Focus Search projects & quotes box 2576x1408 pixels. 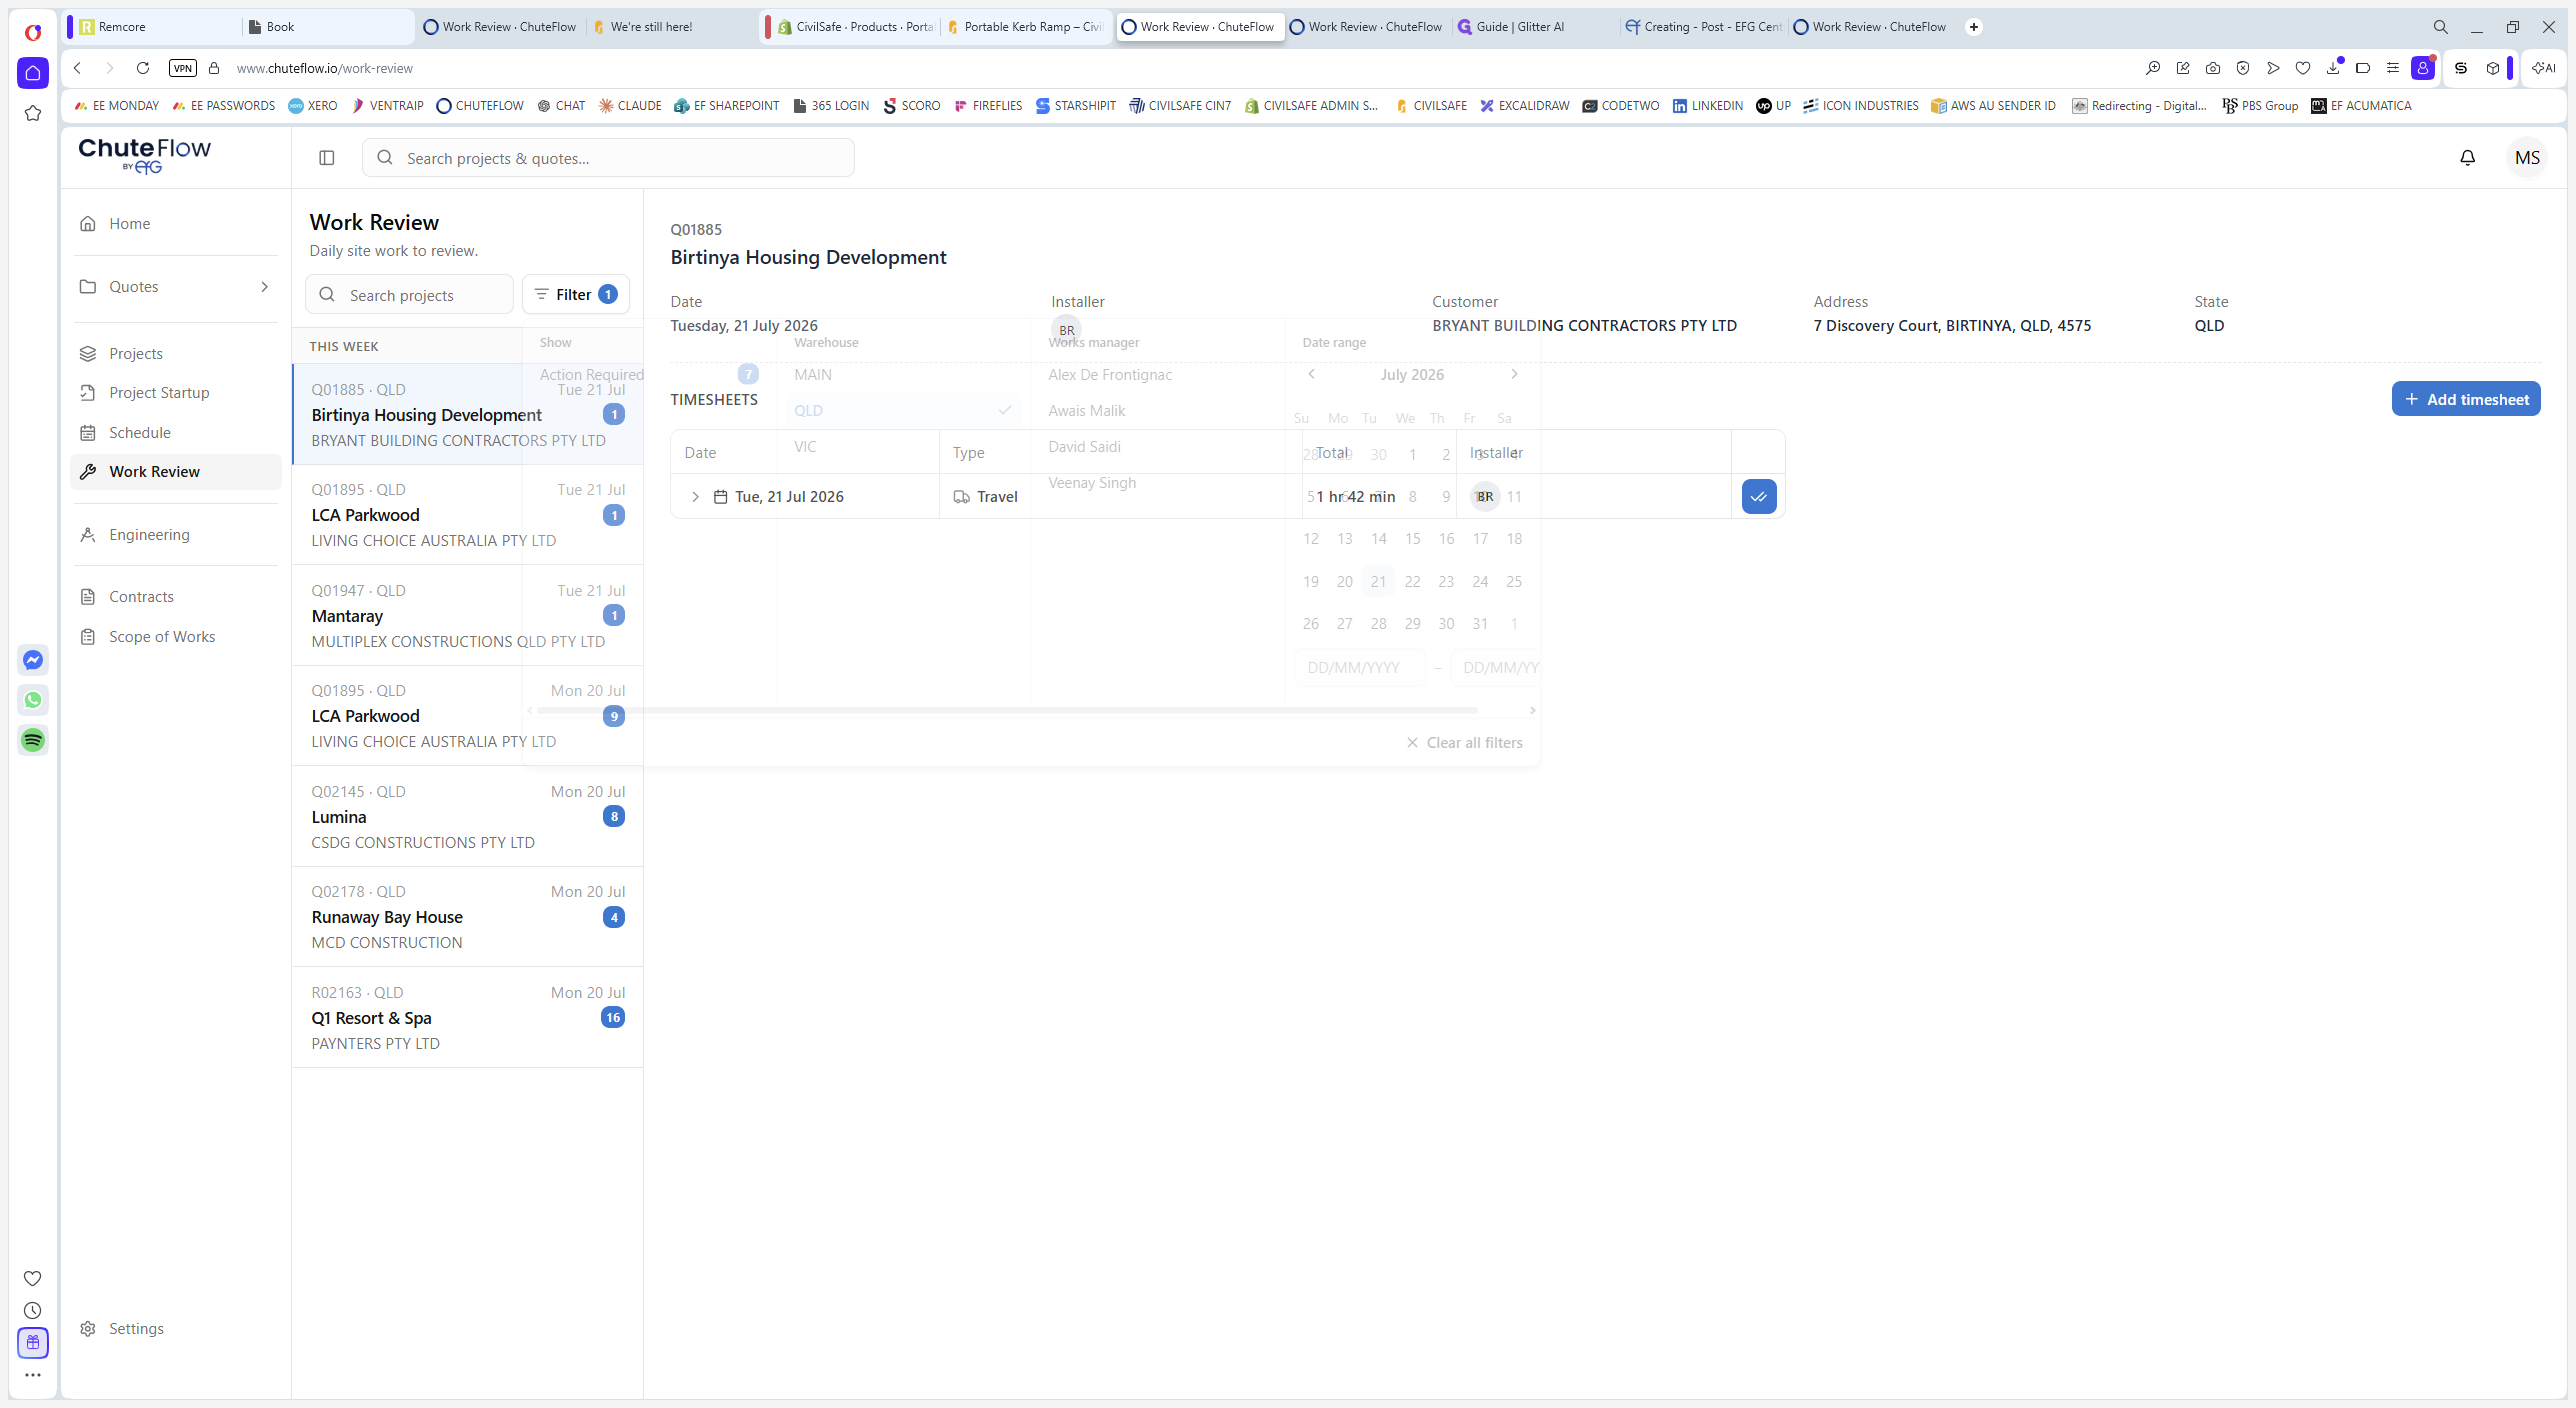[x=608, y=158]
